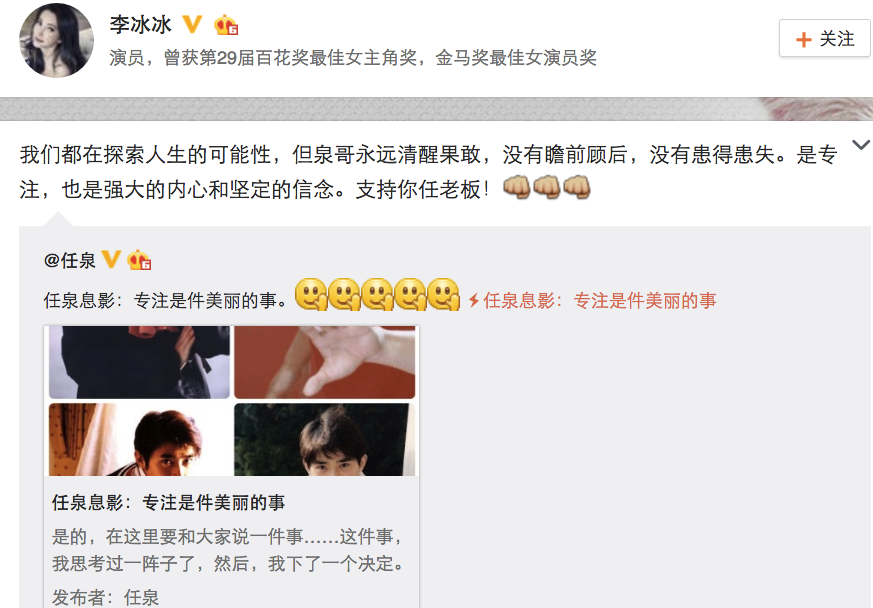Open 李冰冰's profile avatar
Viewport: 873px width, 608px height.
(x=56, y=40)
